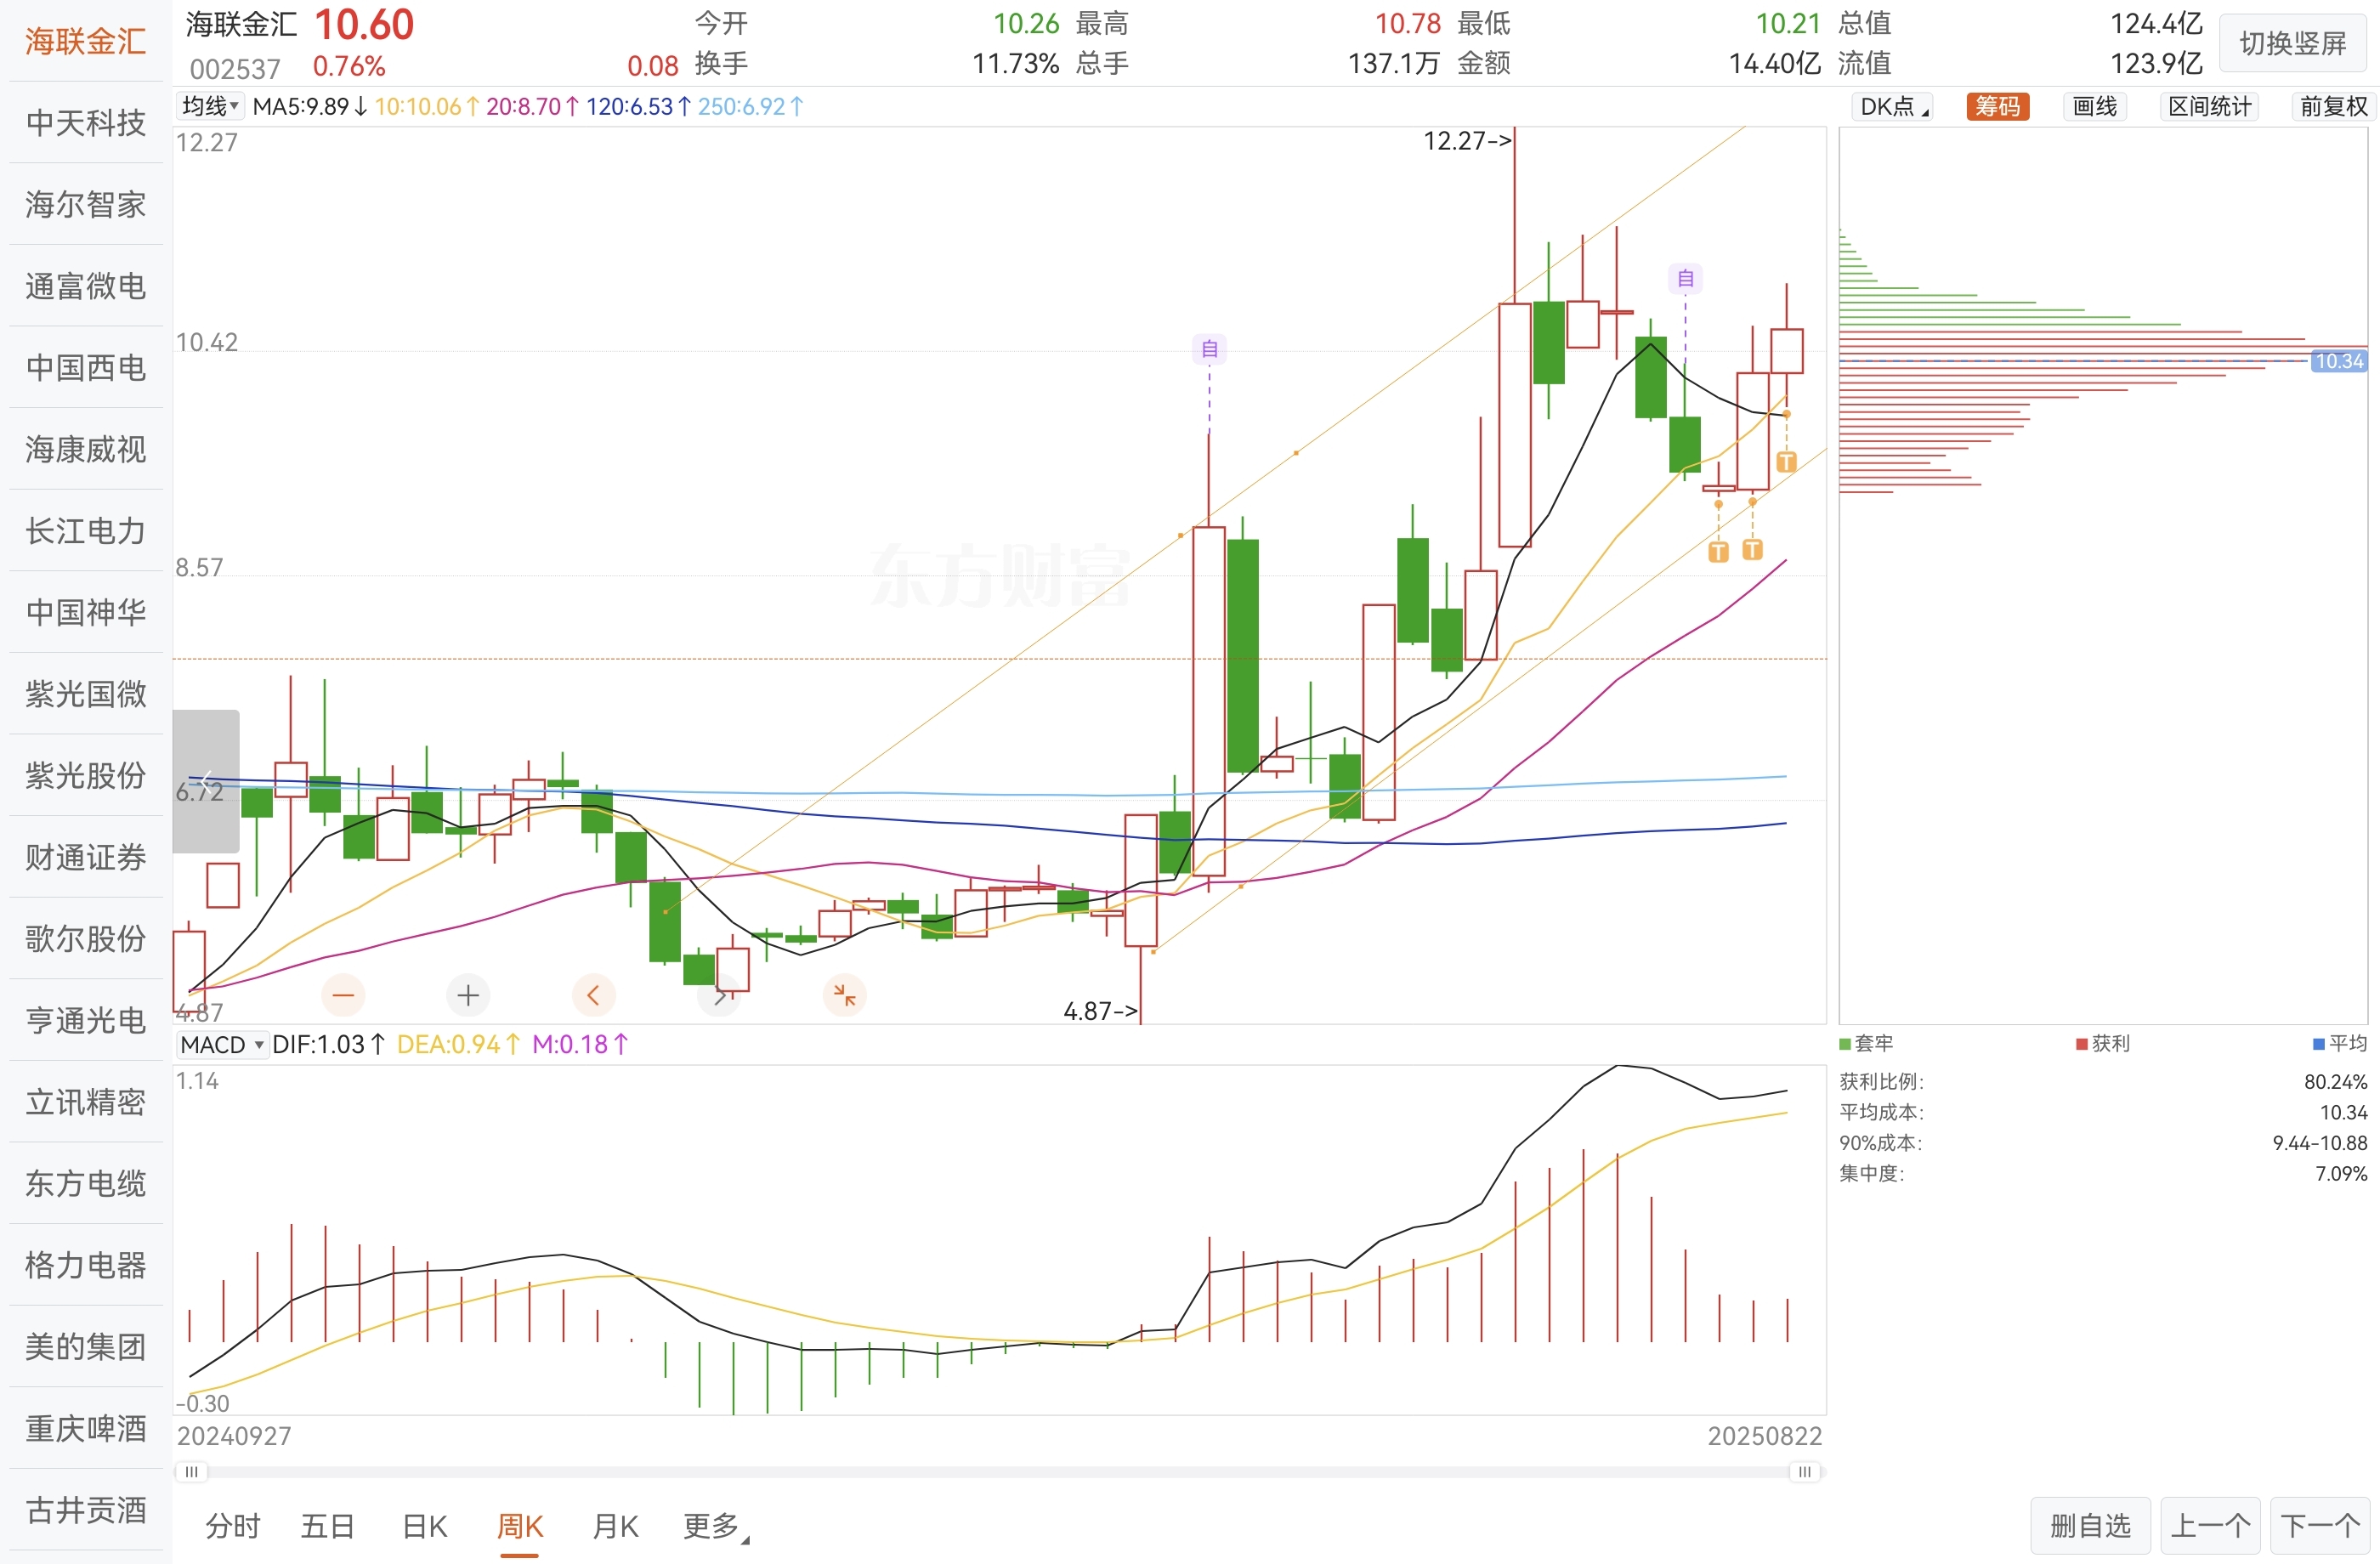Click the zoom in plus icon
2380x1564 pixels.
pyautogui.click(x=468, y=995)
